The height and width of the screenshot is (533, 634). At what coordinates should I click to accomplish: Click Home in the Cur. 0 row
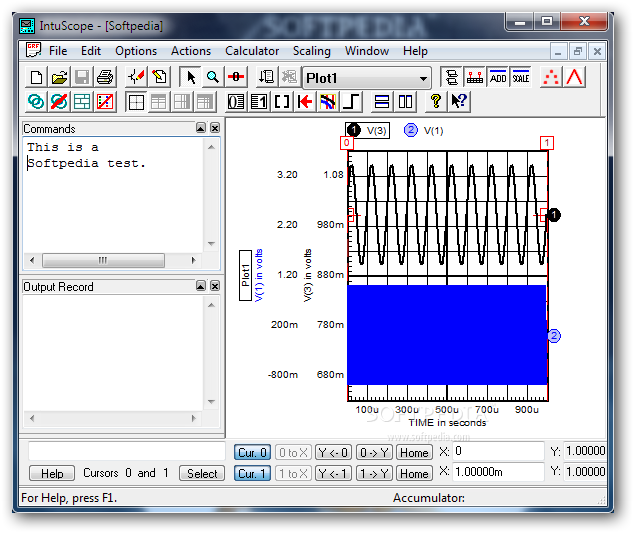414,453
